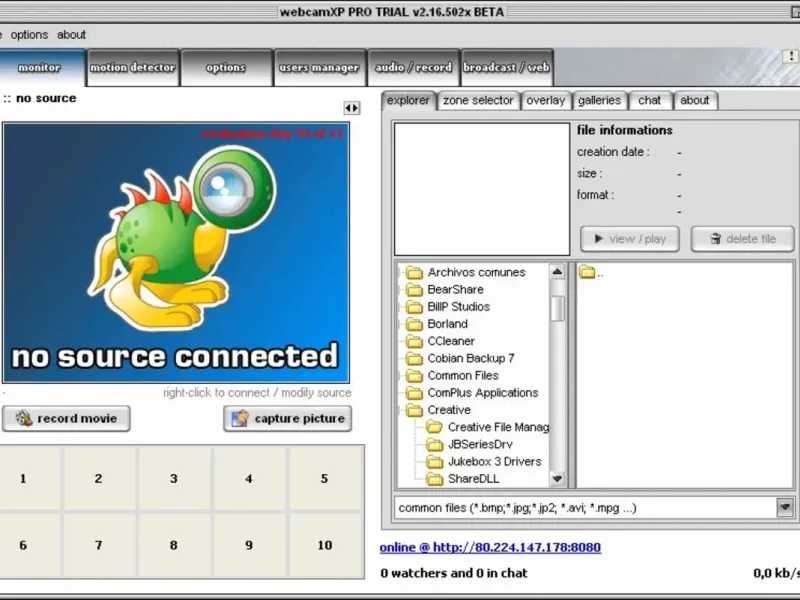Select camera slot 7
Screen dimensions: 800x600
click(x=98, y=545)
